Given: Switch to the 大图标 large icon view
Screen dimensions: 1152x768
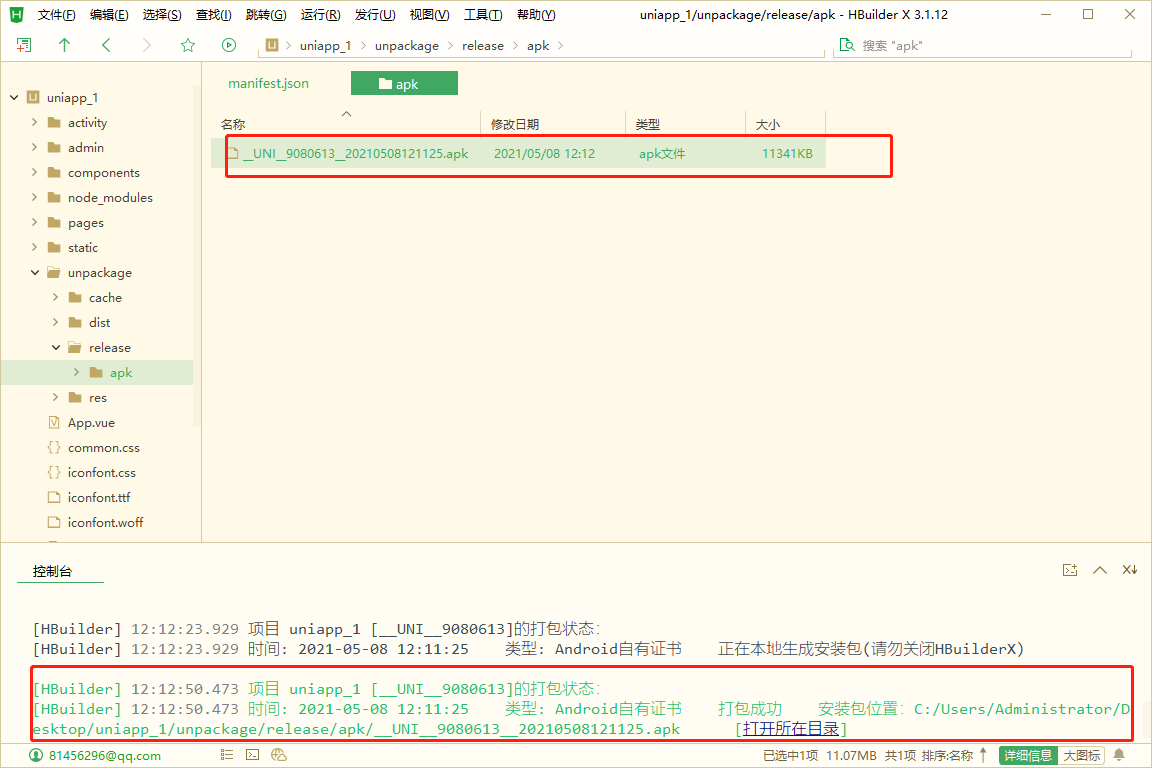Looking at the screenshot, I should (x=1081, y=755).
